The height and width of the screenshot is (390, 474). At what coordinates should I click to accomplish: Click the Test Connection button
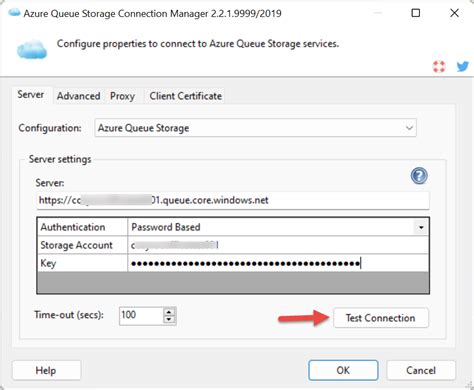381,318
